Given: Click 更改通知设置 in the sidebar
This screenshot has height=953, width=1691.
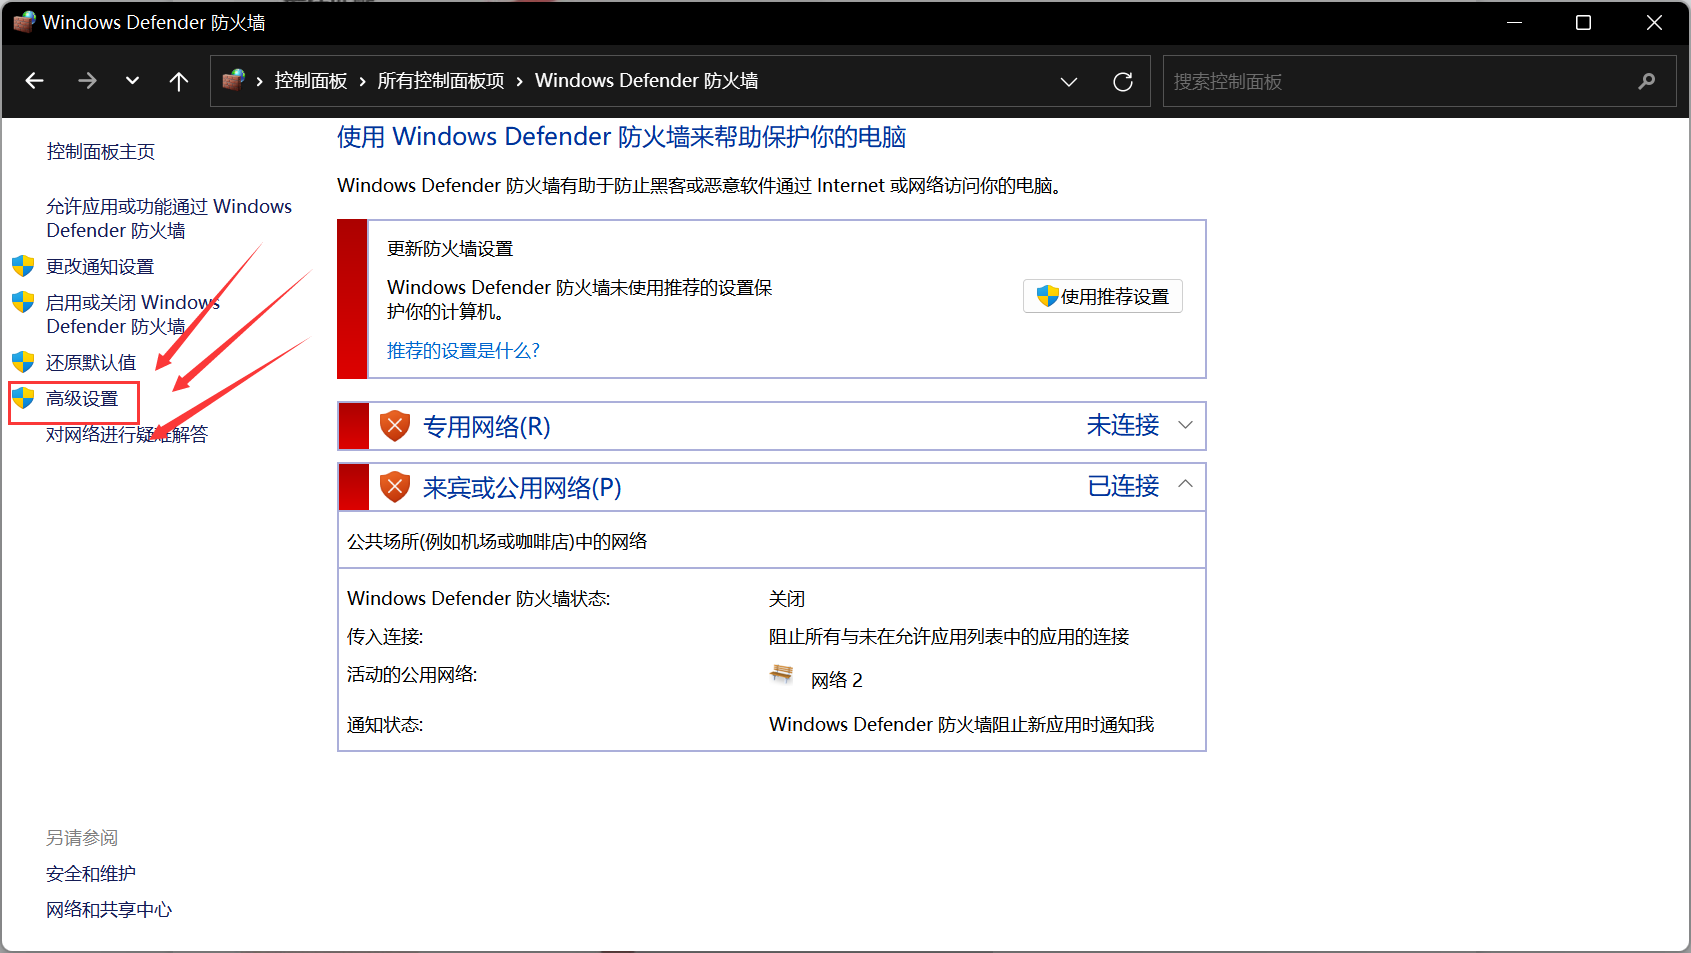Looking at the screenshot, I should click(x=100, y=267).
